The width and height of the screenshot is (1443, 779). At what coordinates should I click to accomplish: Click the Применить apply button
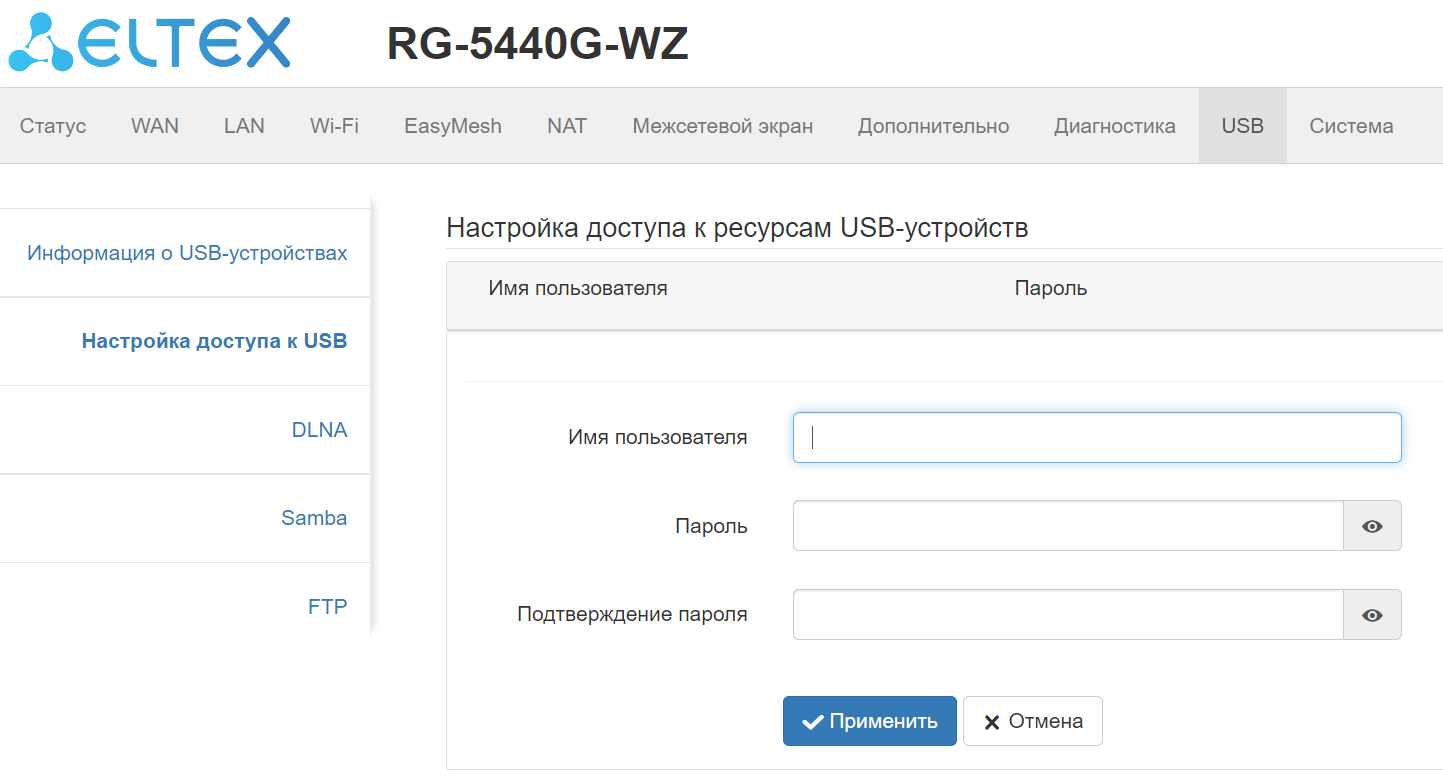tap(869, 721)
